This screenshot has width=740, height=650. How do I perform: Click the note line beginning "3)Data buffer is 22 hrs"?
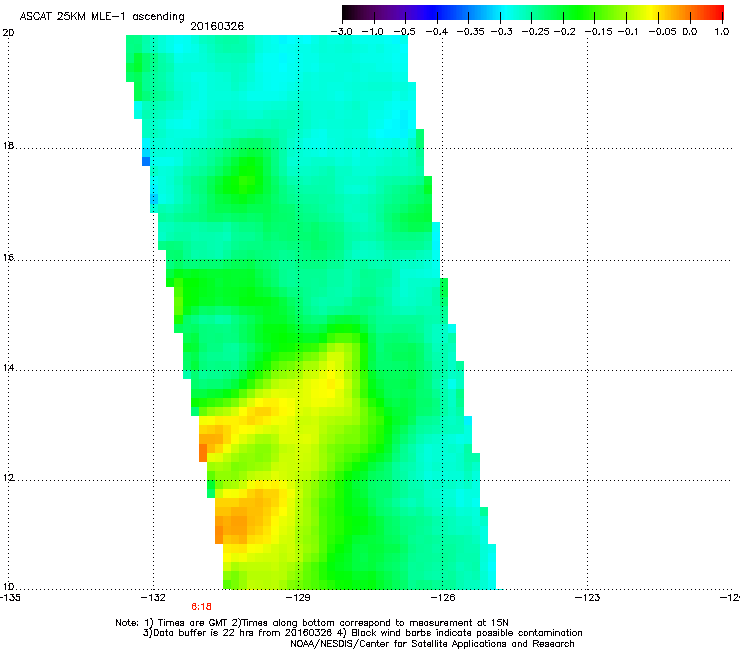tap(362, 633)
